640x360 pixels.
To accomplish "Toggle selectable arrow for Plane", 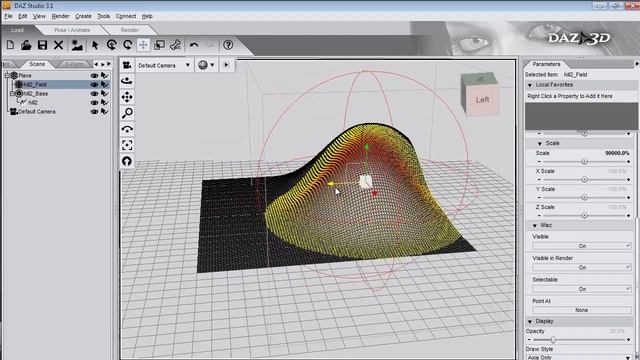I will click(x=104, y=76).
